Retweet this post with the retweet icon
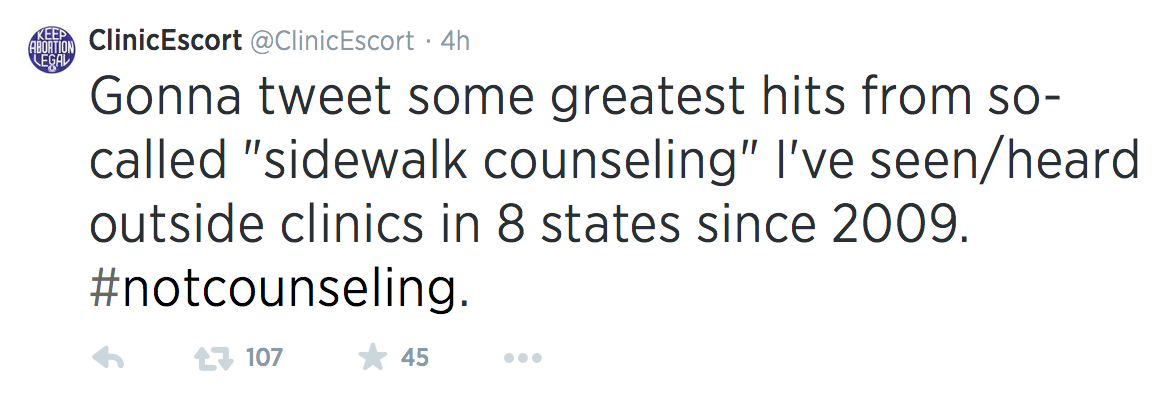This screenshot has height=400, width=1168. [210, 358]
